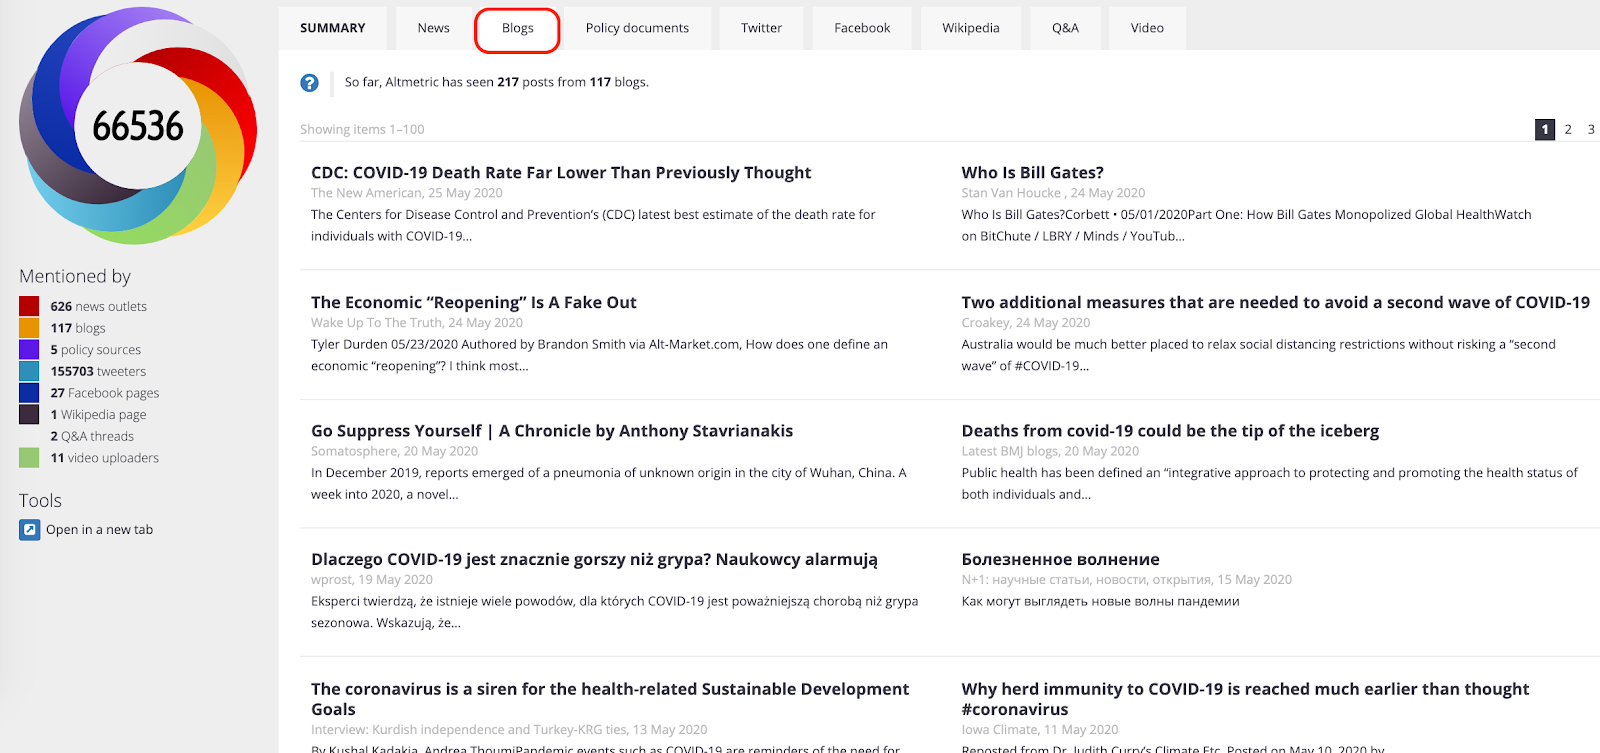
Task: Switch to the News tab
Action: coord(433,28)
